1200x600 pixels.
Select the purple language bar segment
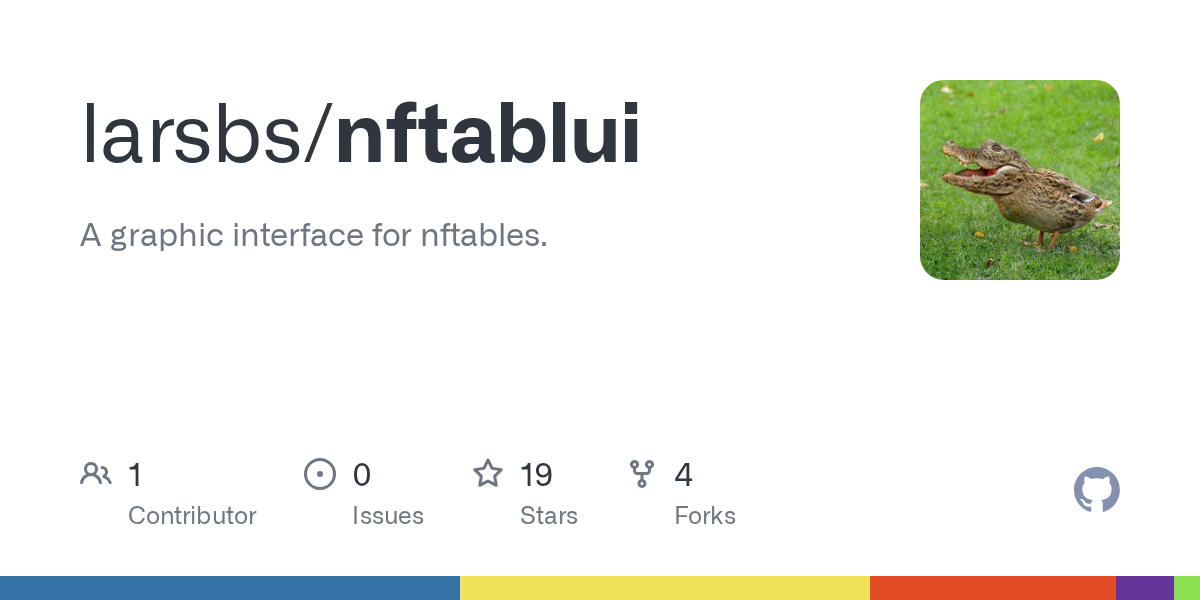(x=1144, y=588)
